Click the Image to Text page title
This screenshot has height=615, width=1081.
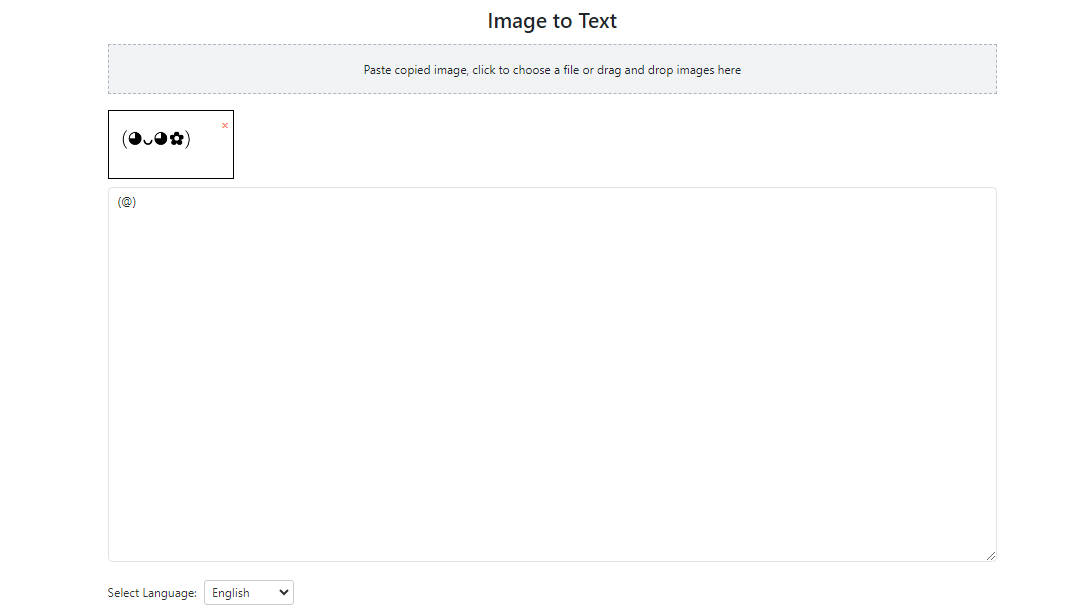coord(552,20)
